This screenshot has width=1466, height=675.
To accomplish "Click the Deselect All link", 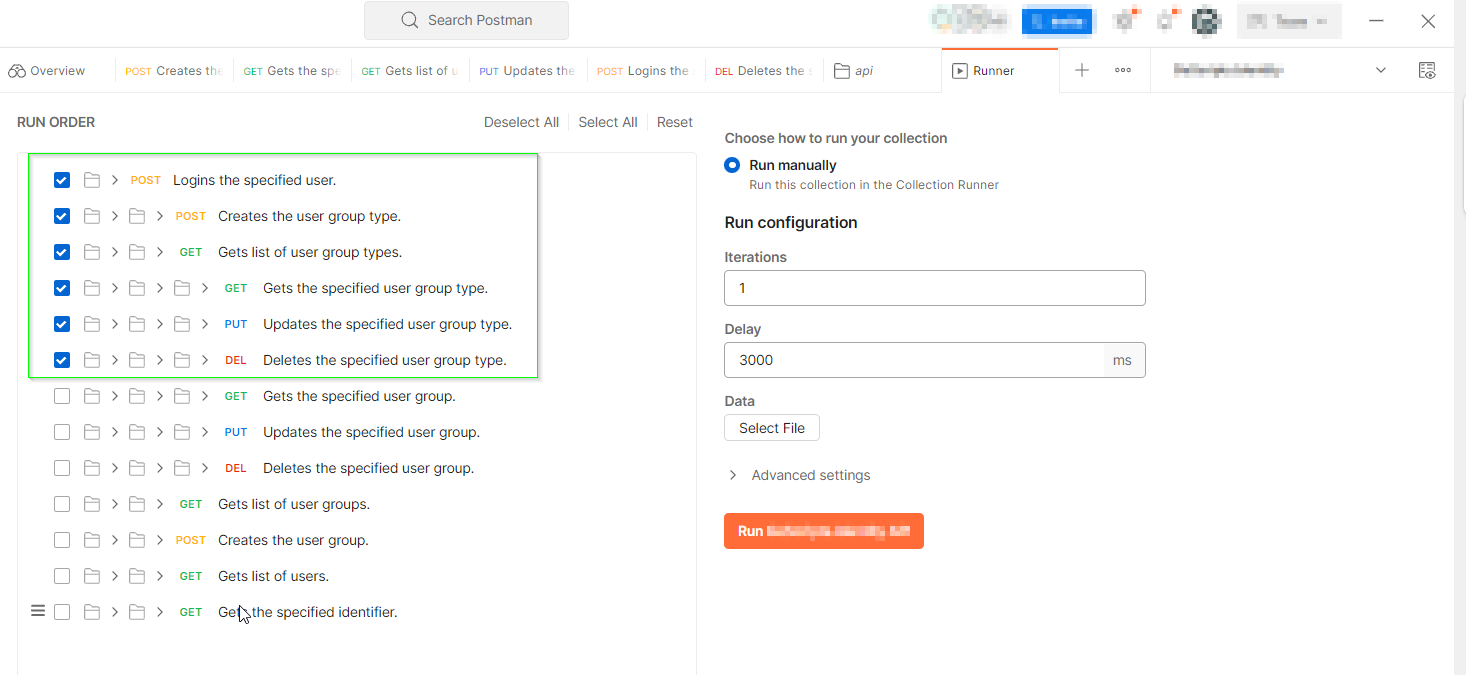I will pyautogui.click(x=521, y=122).
